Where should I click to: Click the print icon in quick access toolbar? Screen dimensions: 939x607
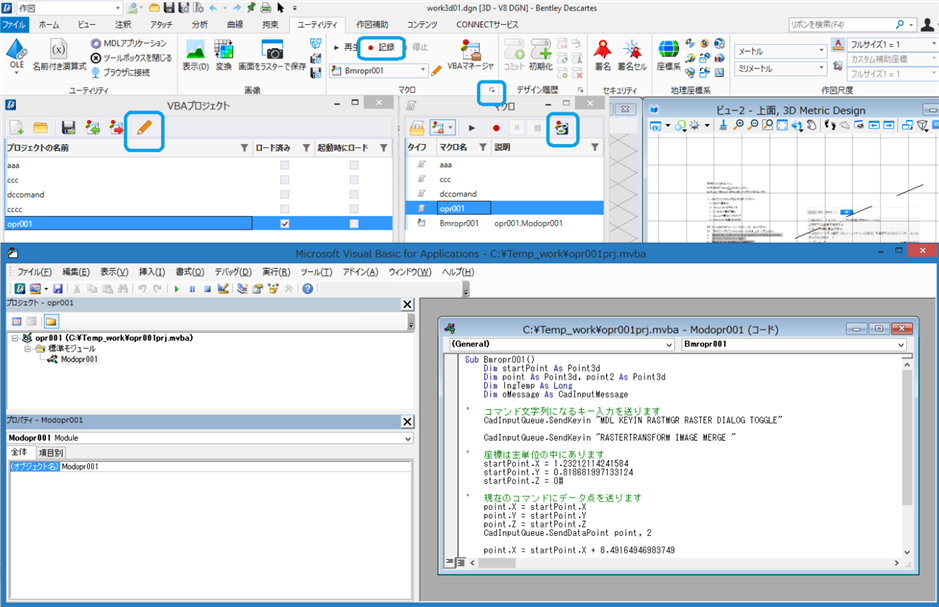[x=266, y=8]
